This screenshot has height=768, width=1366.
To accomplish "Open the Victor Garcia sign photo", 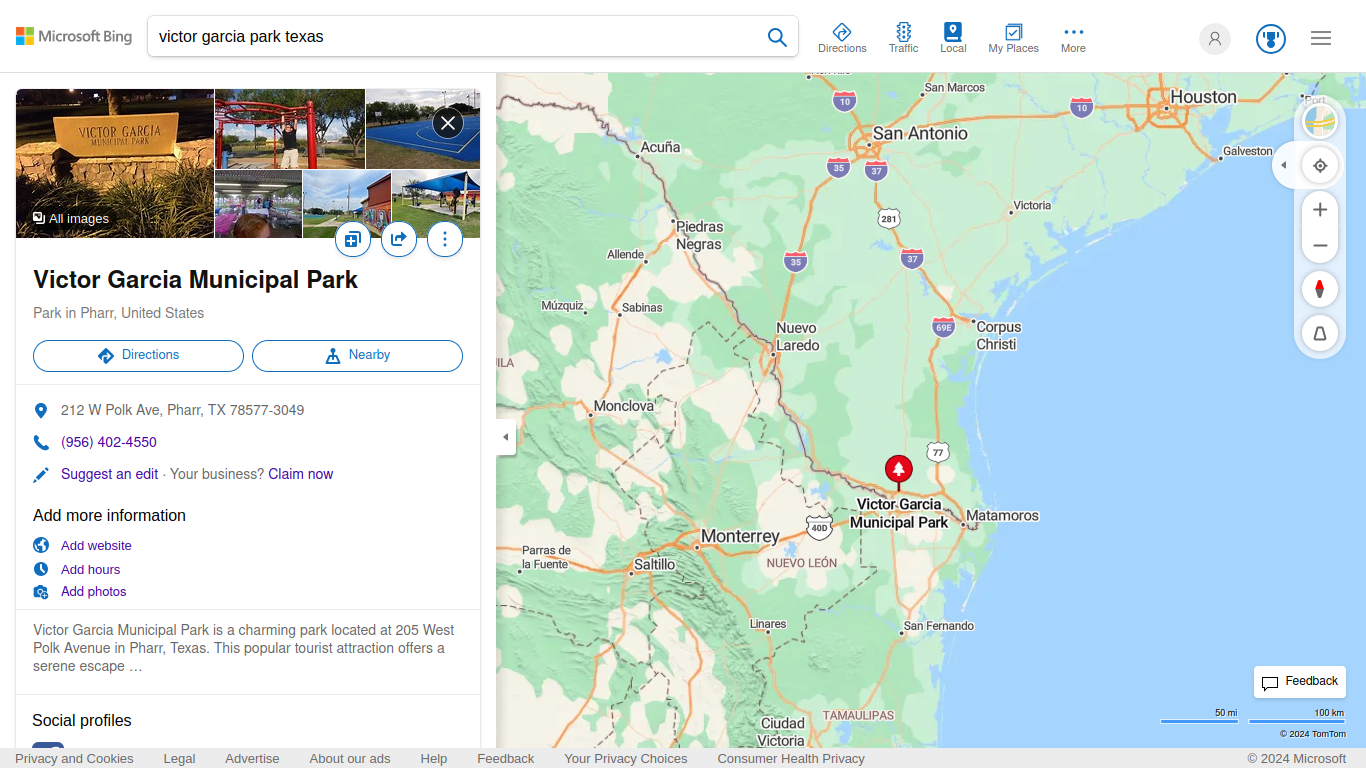I will [115, 163].
